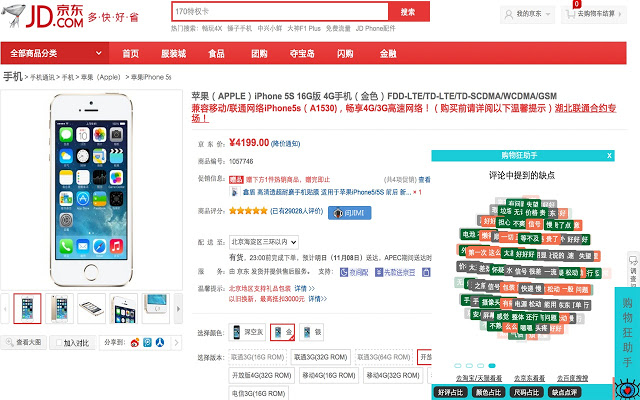The width and height of the screenshot is (640, 400).
Task: Switch to the 缺点点评 tab
Action: point(564,392)
